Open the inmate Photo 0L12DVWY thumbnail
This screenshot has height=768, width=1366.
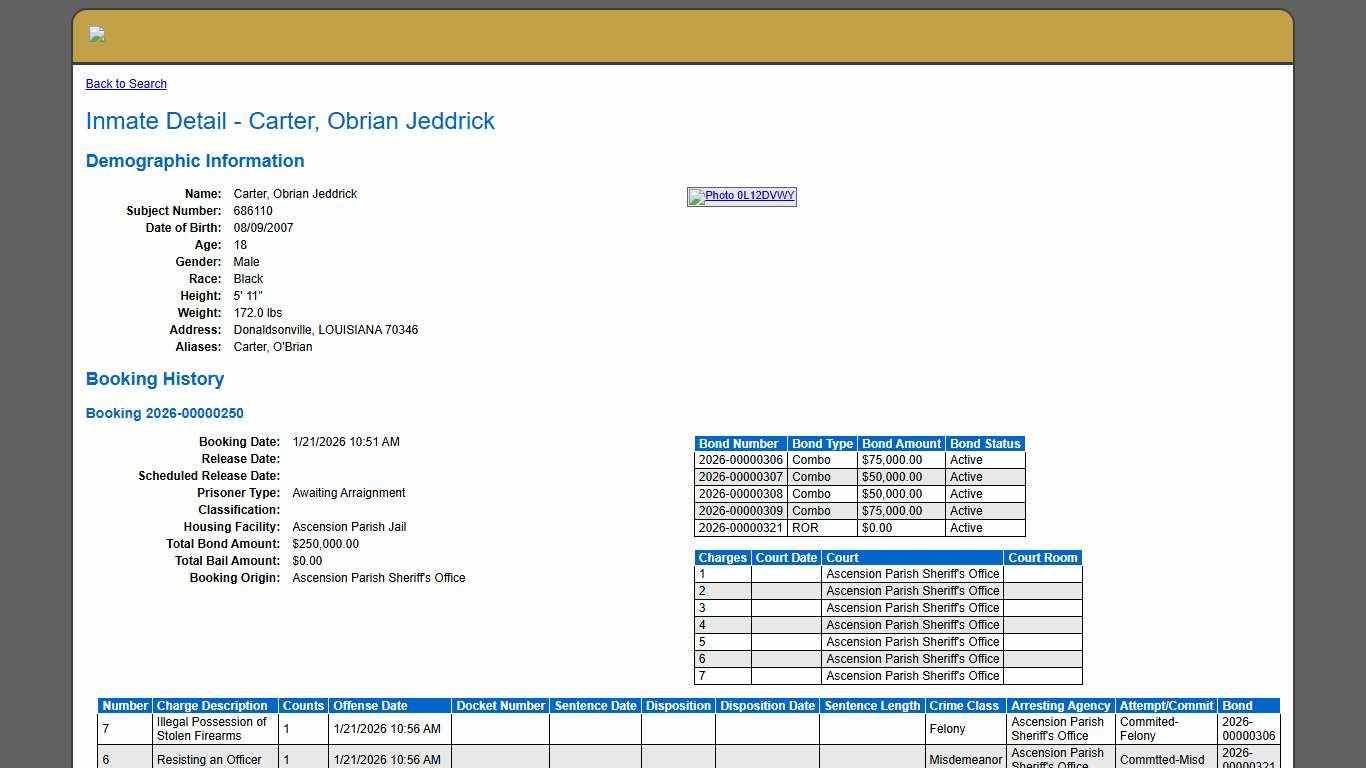741,196
